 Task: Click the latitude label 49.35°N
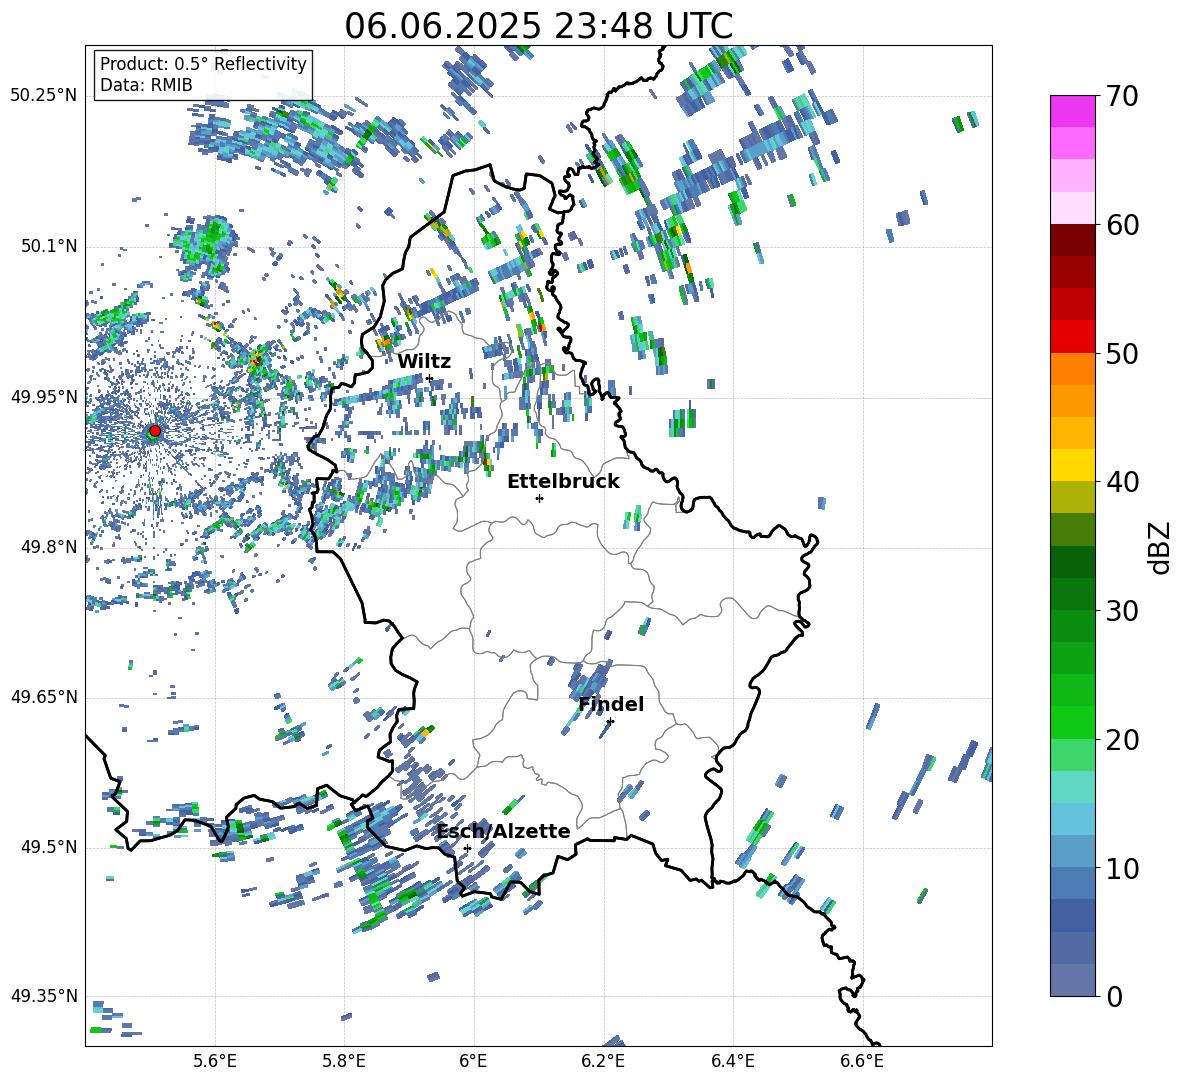pos(44,996)
